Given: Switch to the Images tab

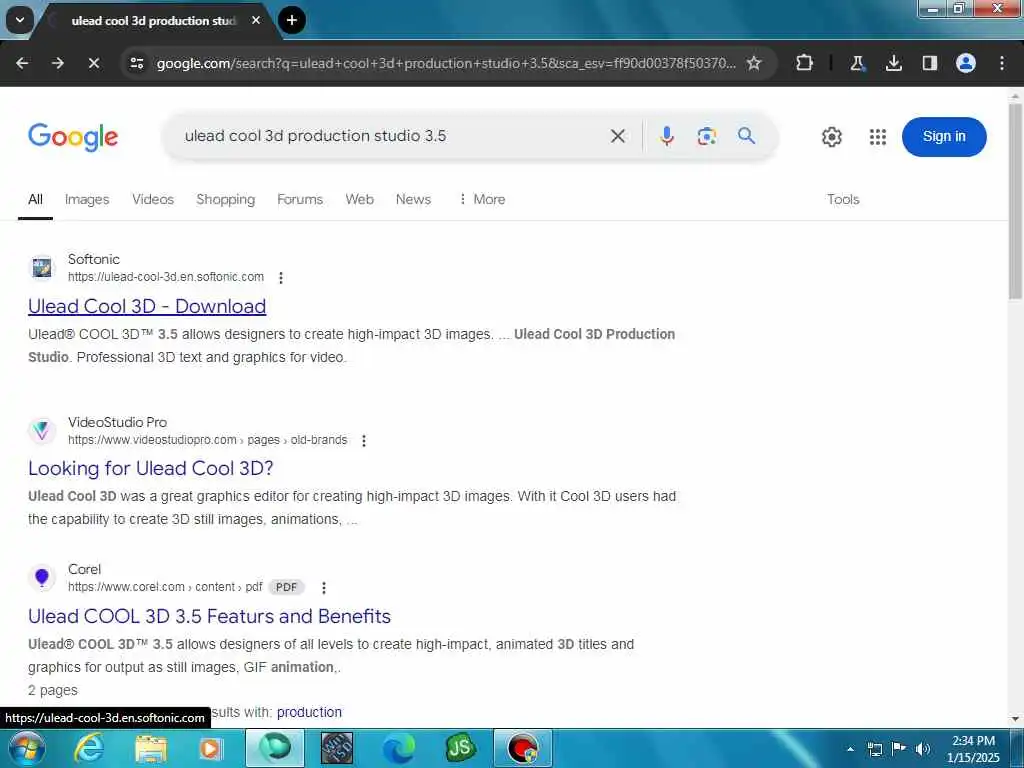Looking at the screenshot, I should (x=87, y=199).
